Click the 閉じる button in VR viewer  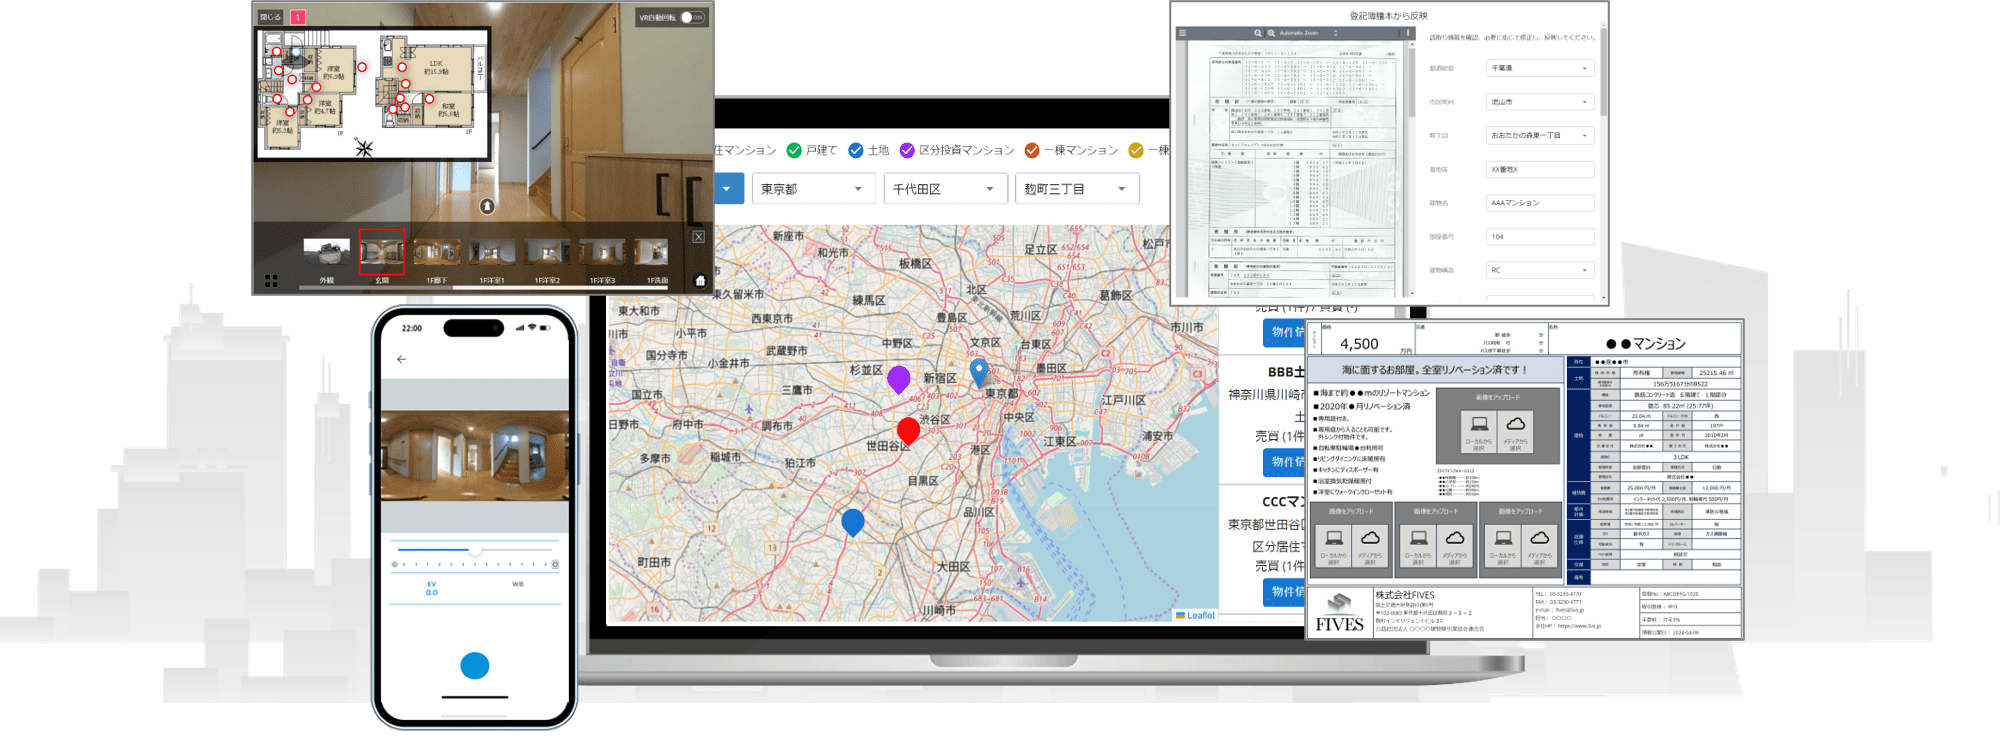(x=271, y=17)
